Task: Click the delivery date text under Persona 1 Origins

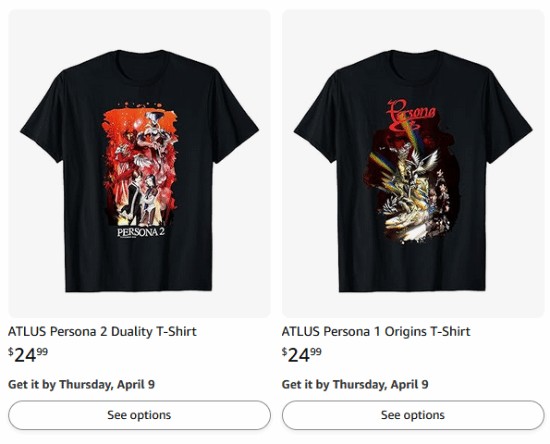Action: [355, 384]
